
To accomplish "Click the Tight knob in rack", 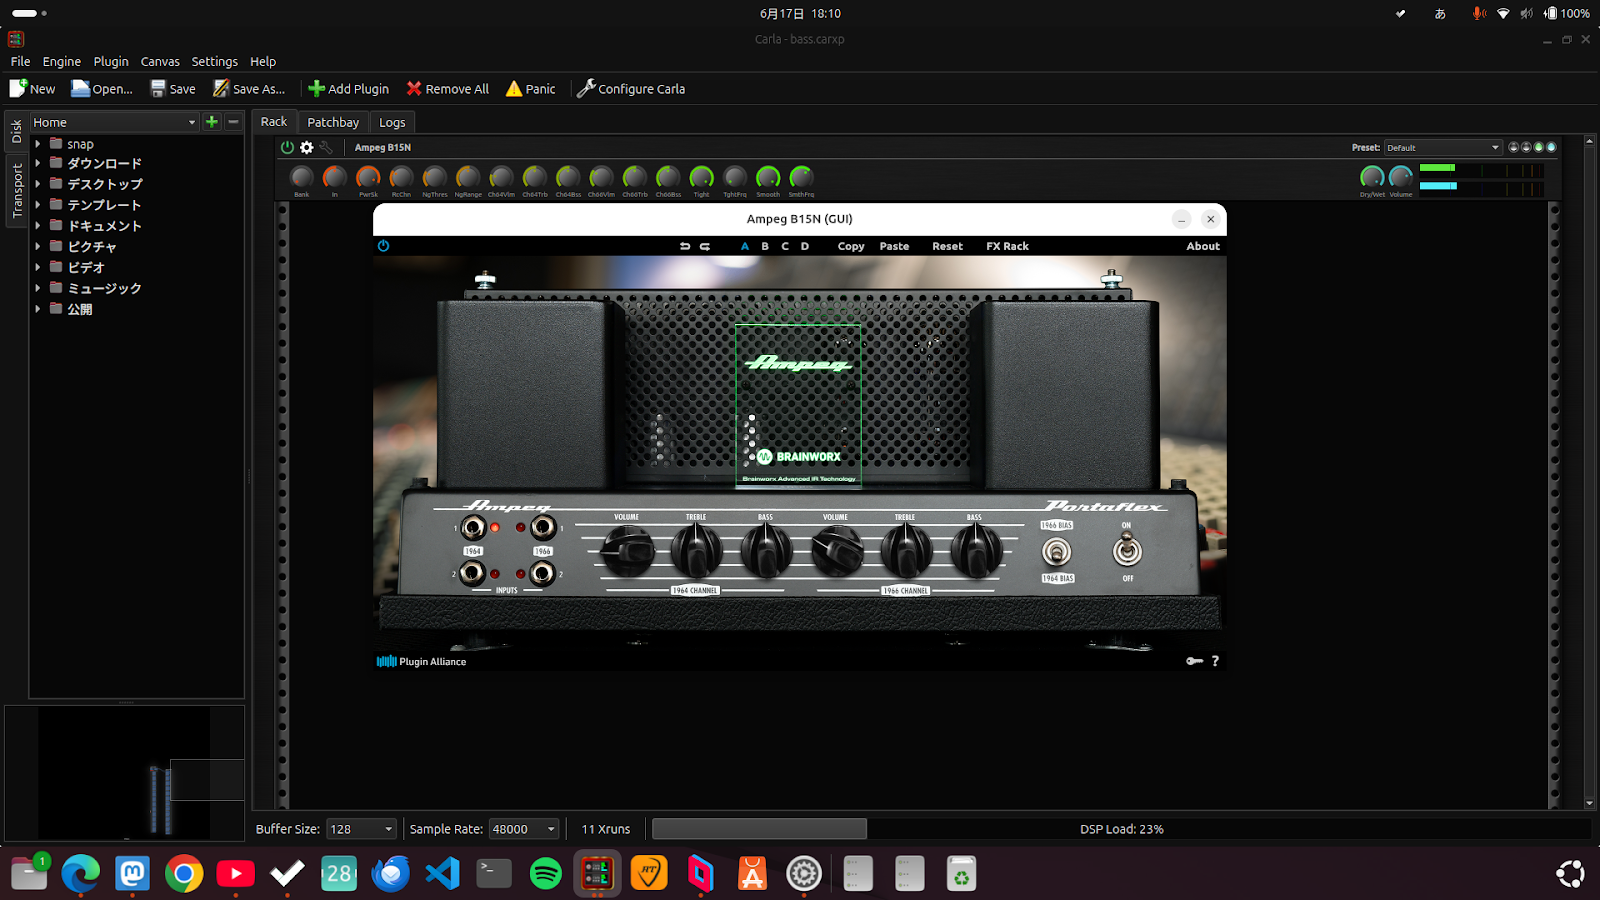I will click(702, 177).
